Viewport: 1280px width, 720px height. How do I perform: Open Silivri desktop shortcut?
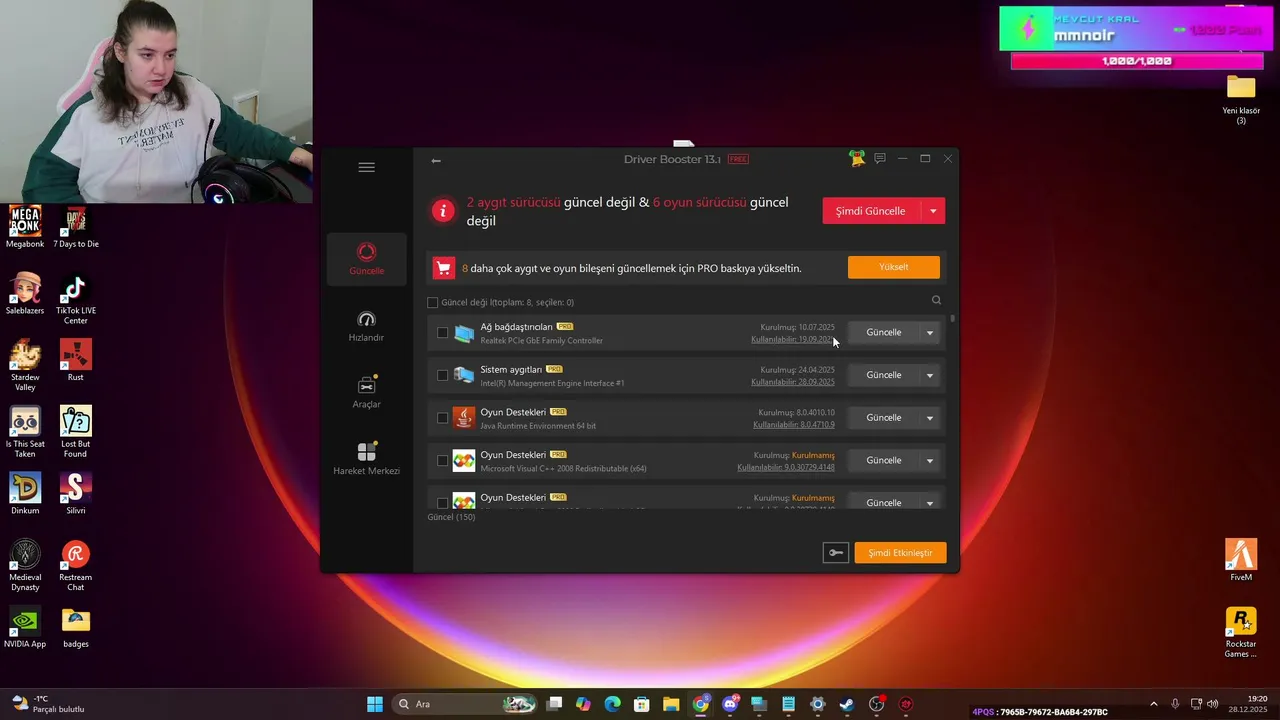[76, 494]
